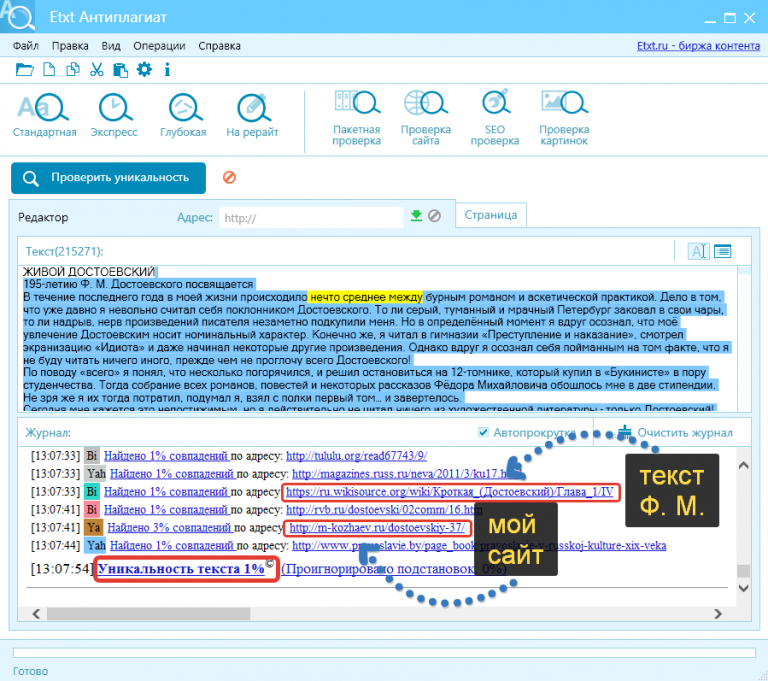Show program info with the 'i' icon
The height and width of the screenshot is (681, 768).
tap(168, 70)
